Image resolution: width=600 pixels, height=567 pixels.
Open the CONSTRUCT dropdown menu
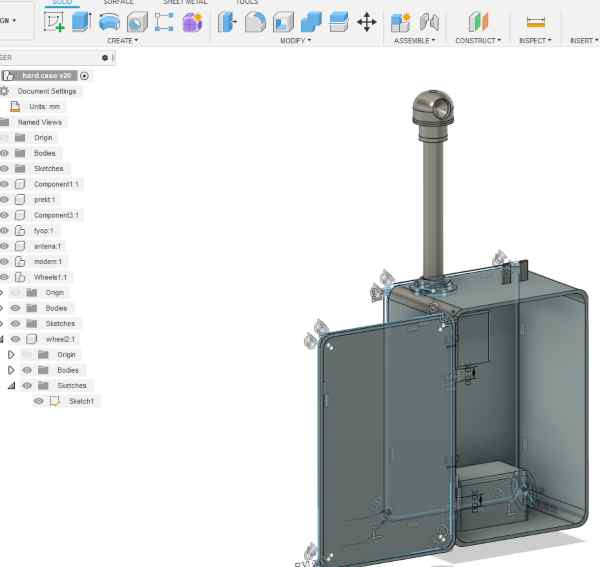(x=478, y=41)
